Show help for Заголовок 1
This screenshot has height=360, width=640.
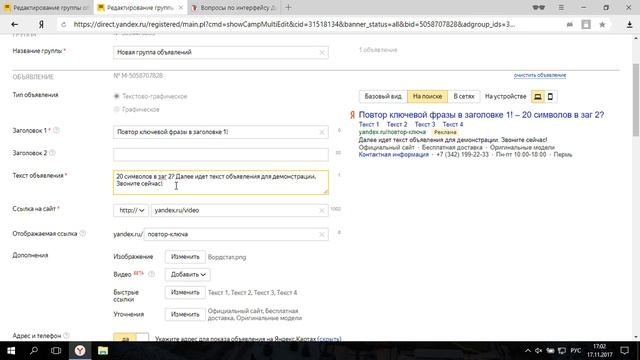click(x=56, y=130)
